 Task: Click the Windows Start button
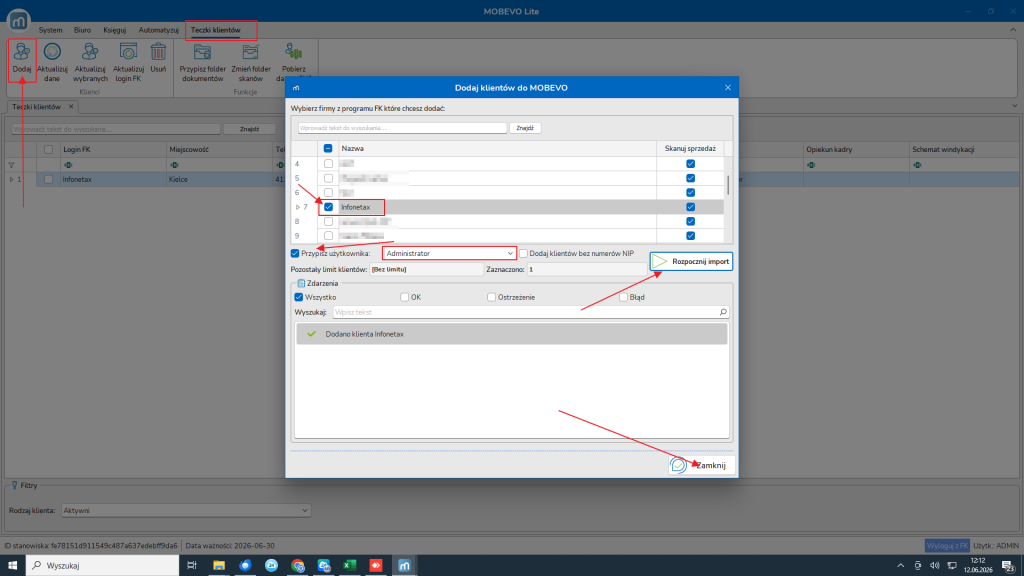pyautogui.click(x=12, y=566)
